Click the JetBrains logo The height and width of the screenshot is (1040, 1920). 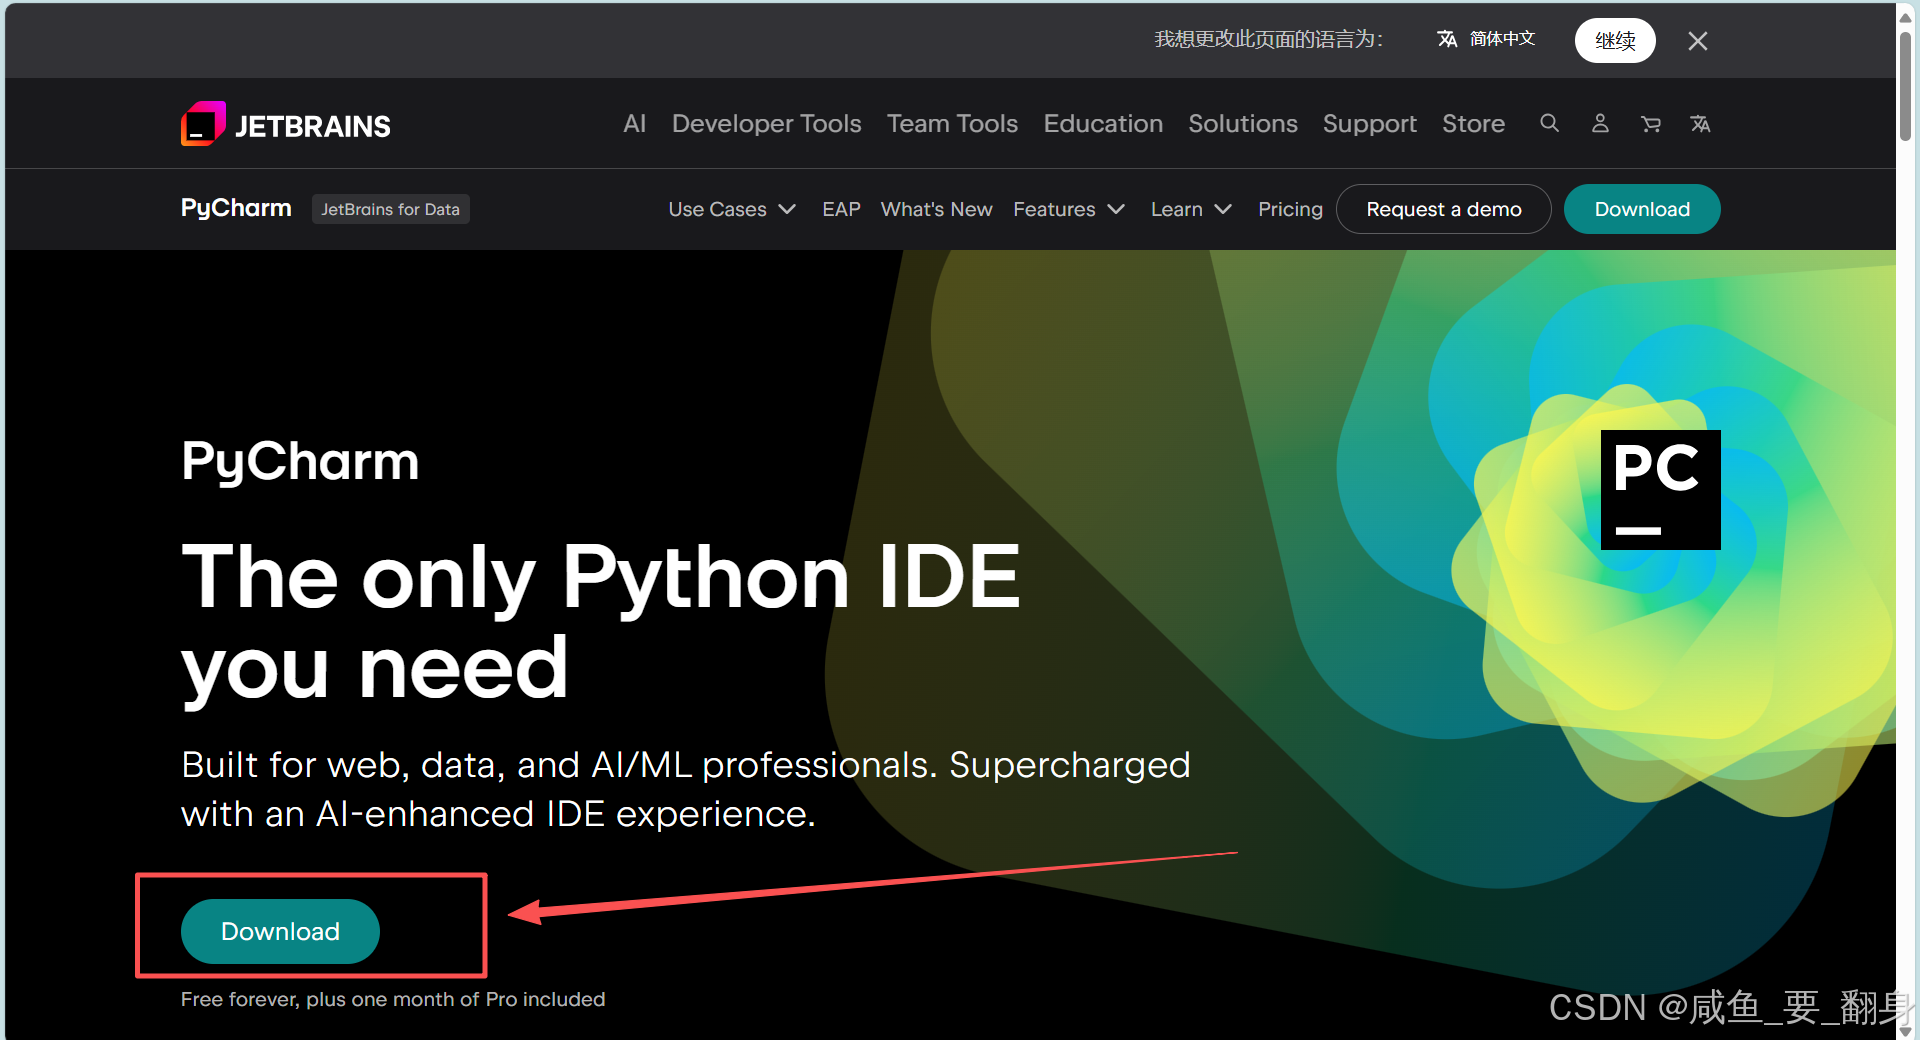(x=285, y=124)
